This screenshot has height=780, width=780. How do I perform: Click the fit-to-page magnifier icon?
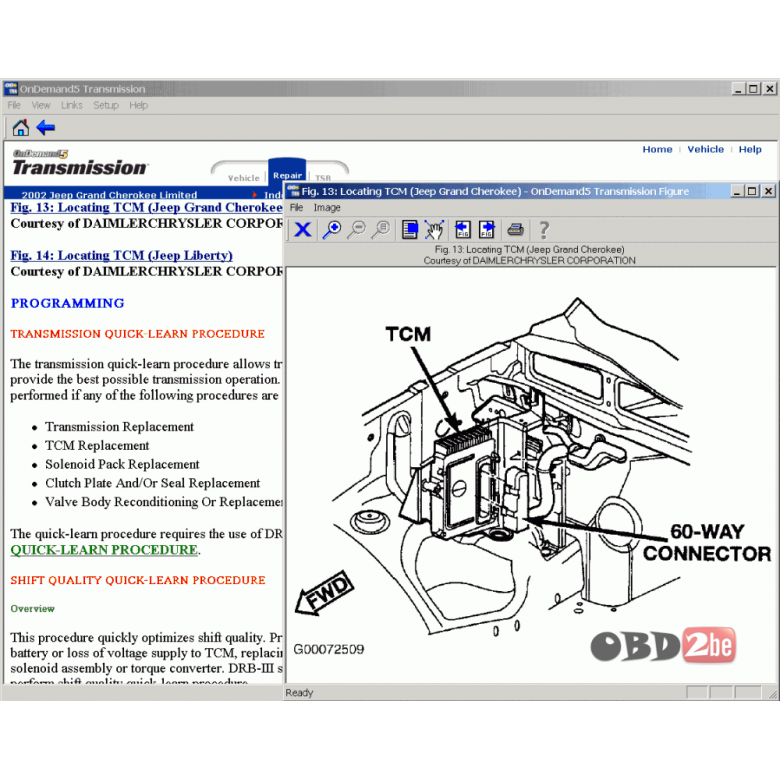pyautogui.click(x=381, y=230)
